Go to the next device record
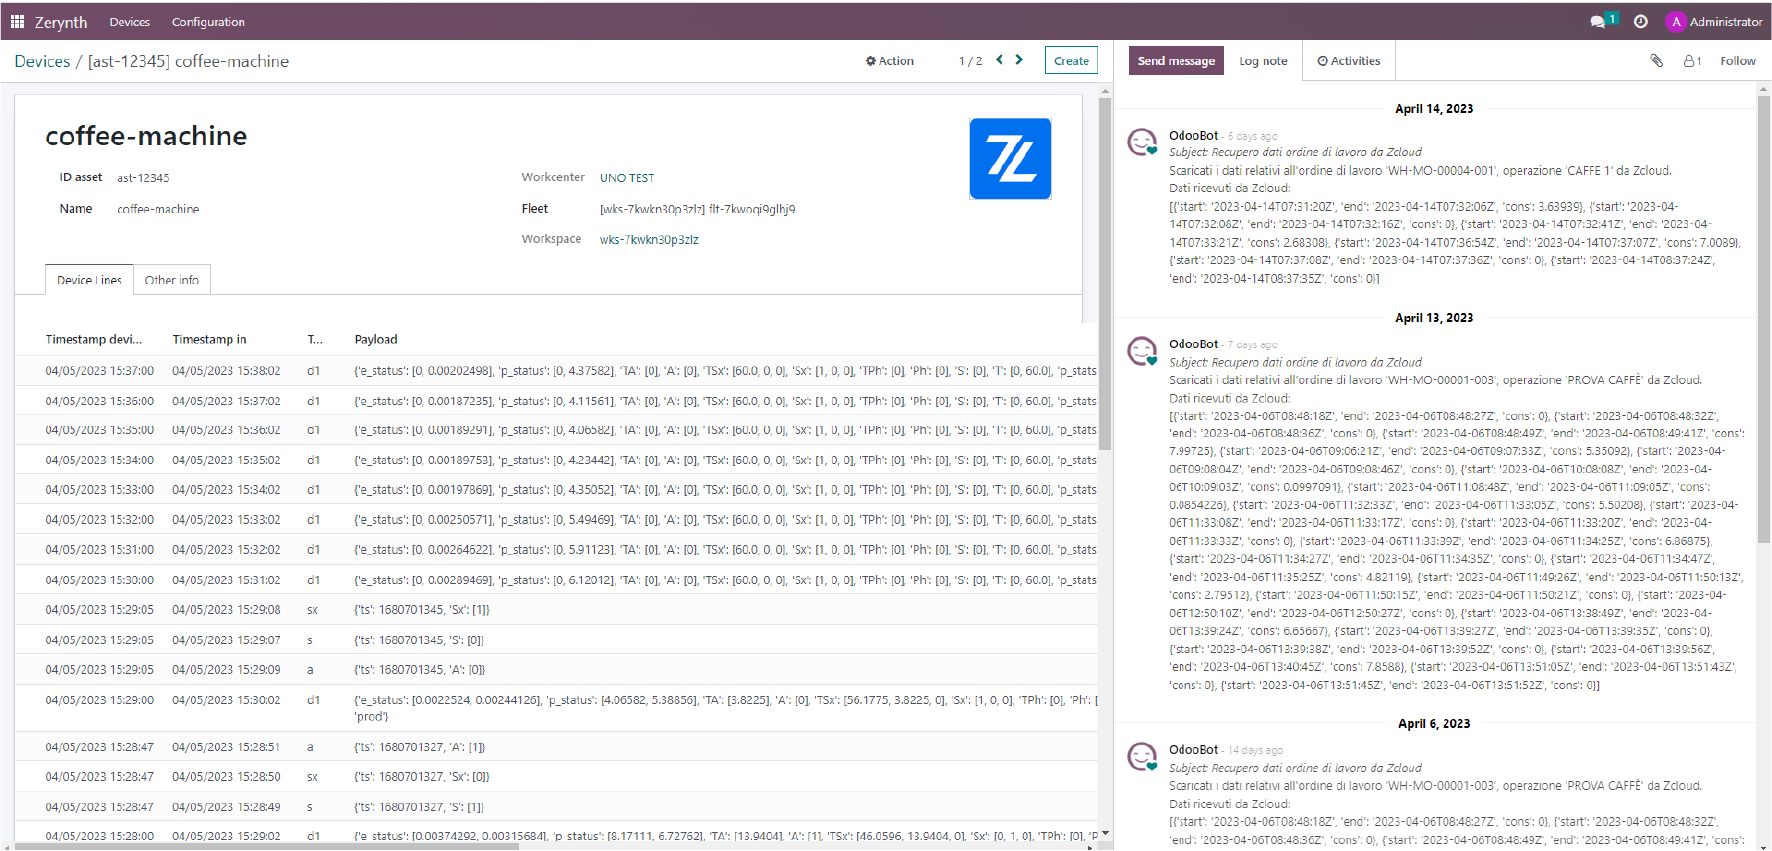Image resolution: width=1772 pixels, height=851 pixels. pyautogui.click(x=1019, y=60)
